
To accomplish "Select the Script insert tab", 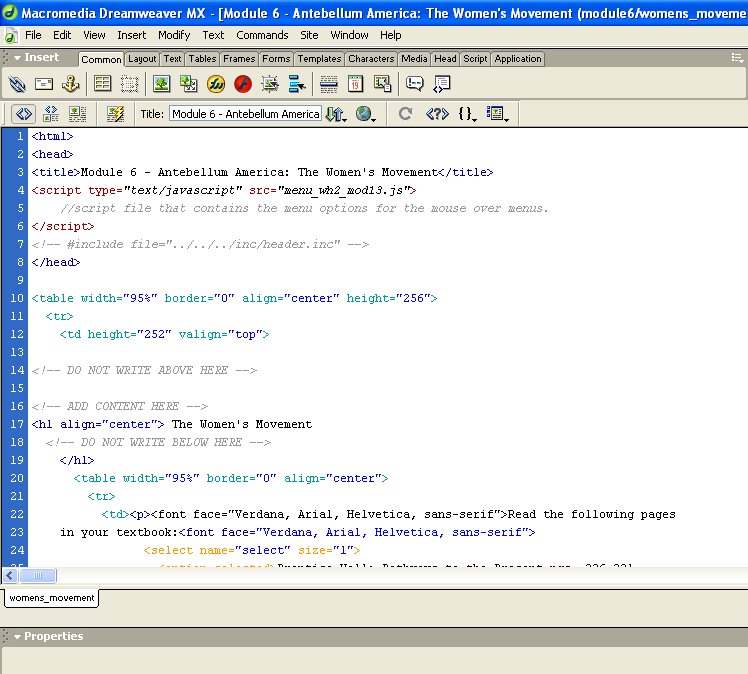I will click(475, 59).
